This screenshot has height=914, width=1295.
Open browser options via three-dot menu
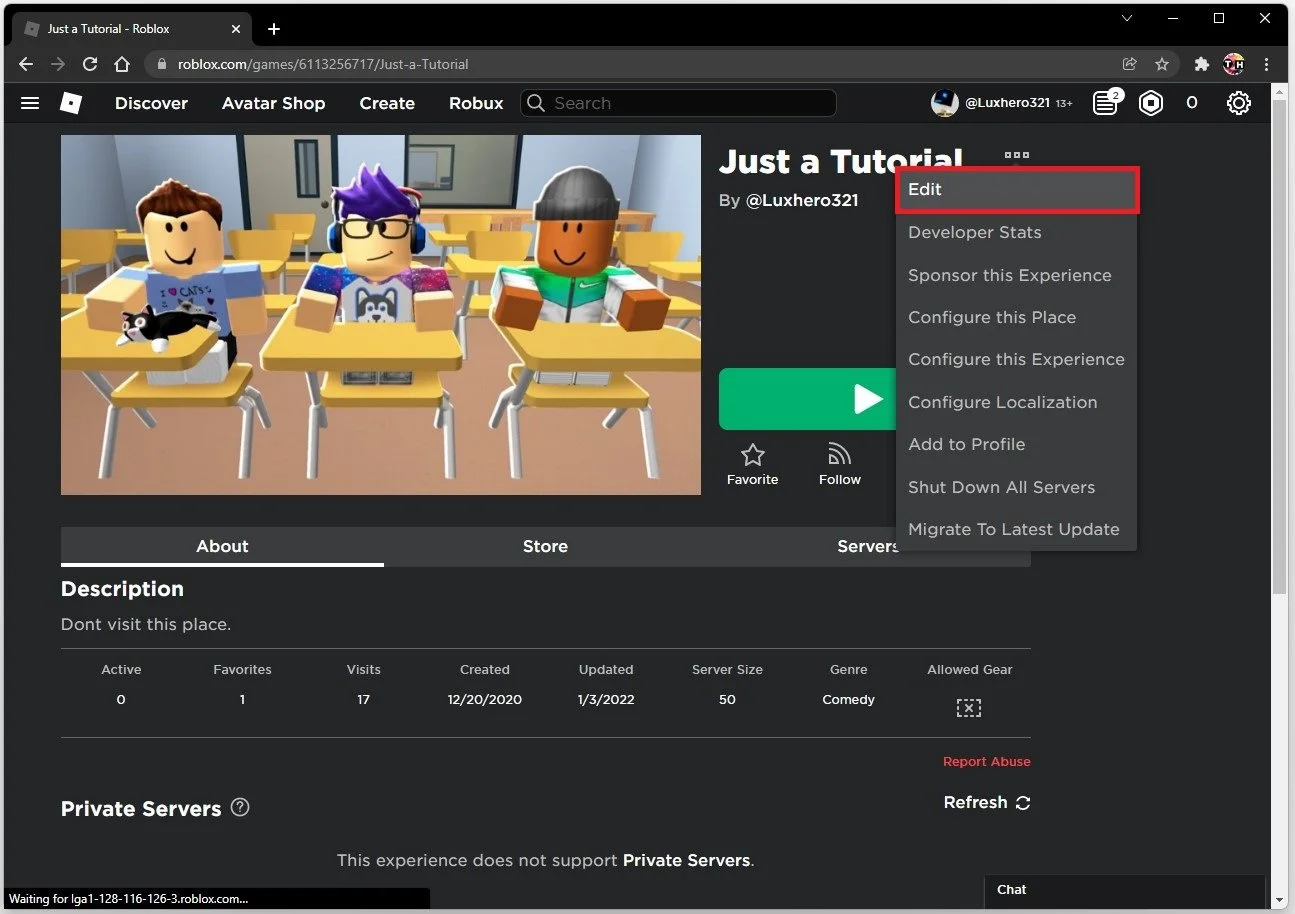pyautogui.click(x=1266, y=63)
